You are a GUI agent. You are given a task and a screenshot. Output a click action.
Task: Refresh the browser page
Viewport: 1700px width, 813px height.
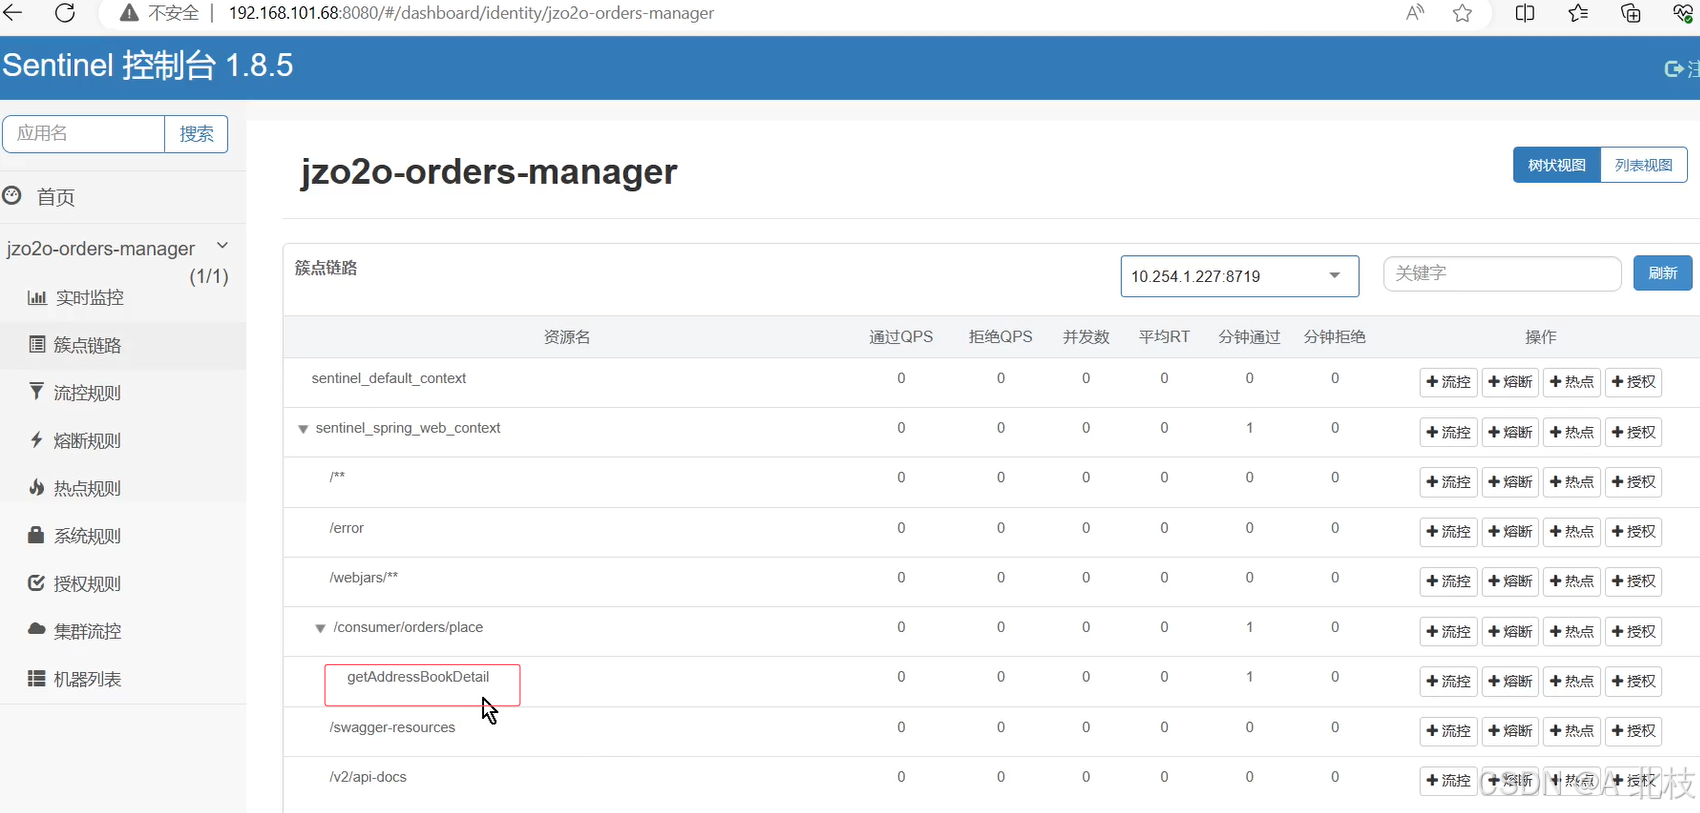pos(65,13)
